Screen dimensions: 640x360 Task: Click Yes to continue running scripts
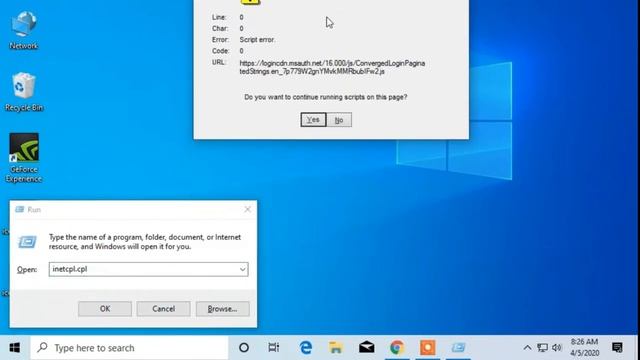tap(313, 120)
